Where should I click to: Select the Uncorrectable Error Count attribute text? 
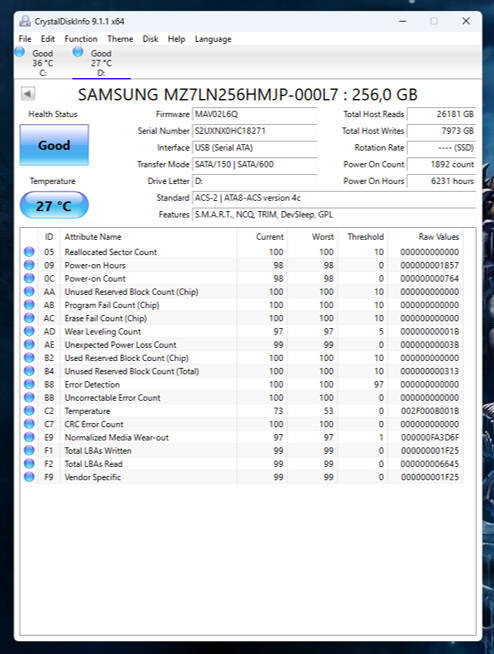[x=112, y=398]
